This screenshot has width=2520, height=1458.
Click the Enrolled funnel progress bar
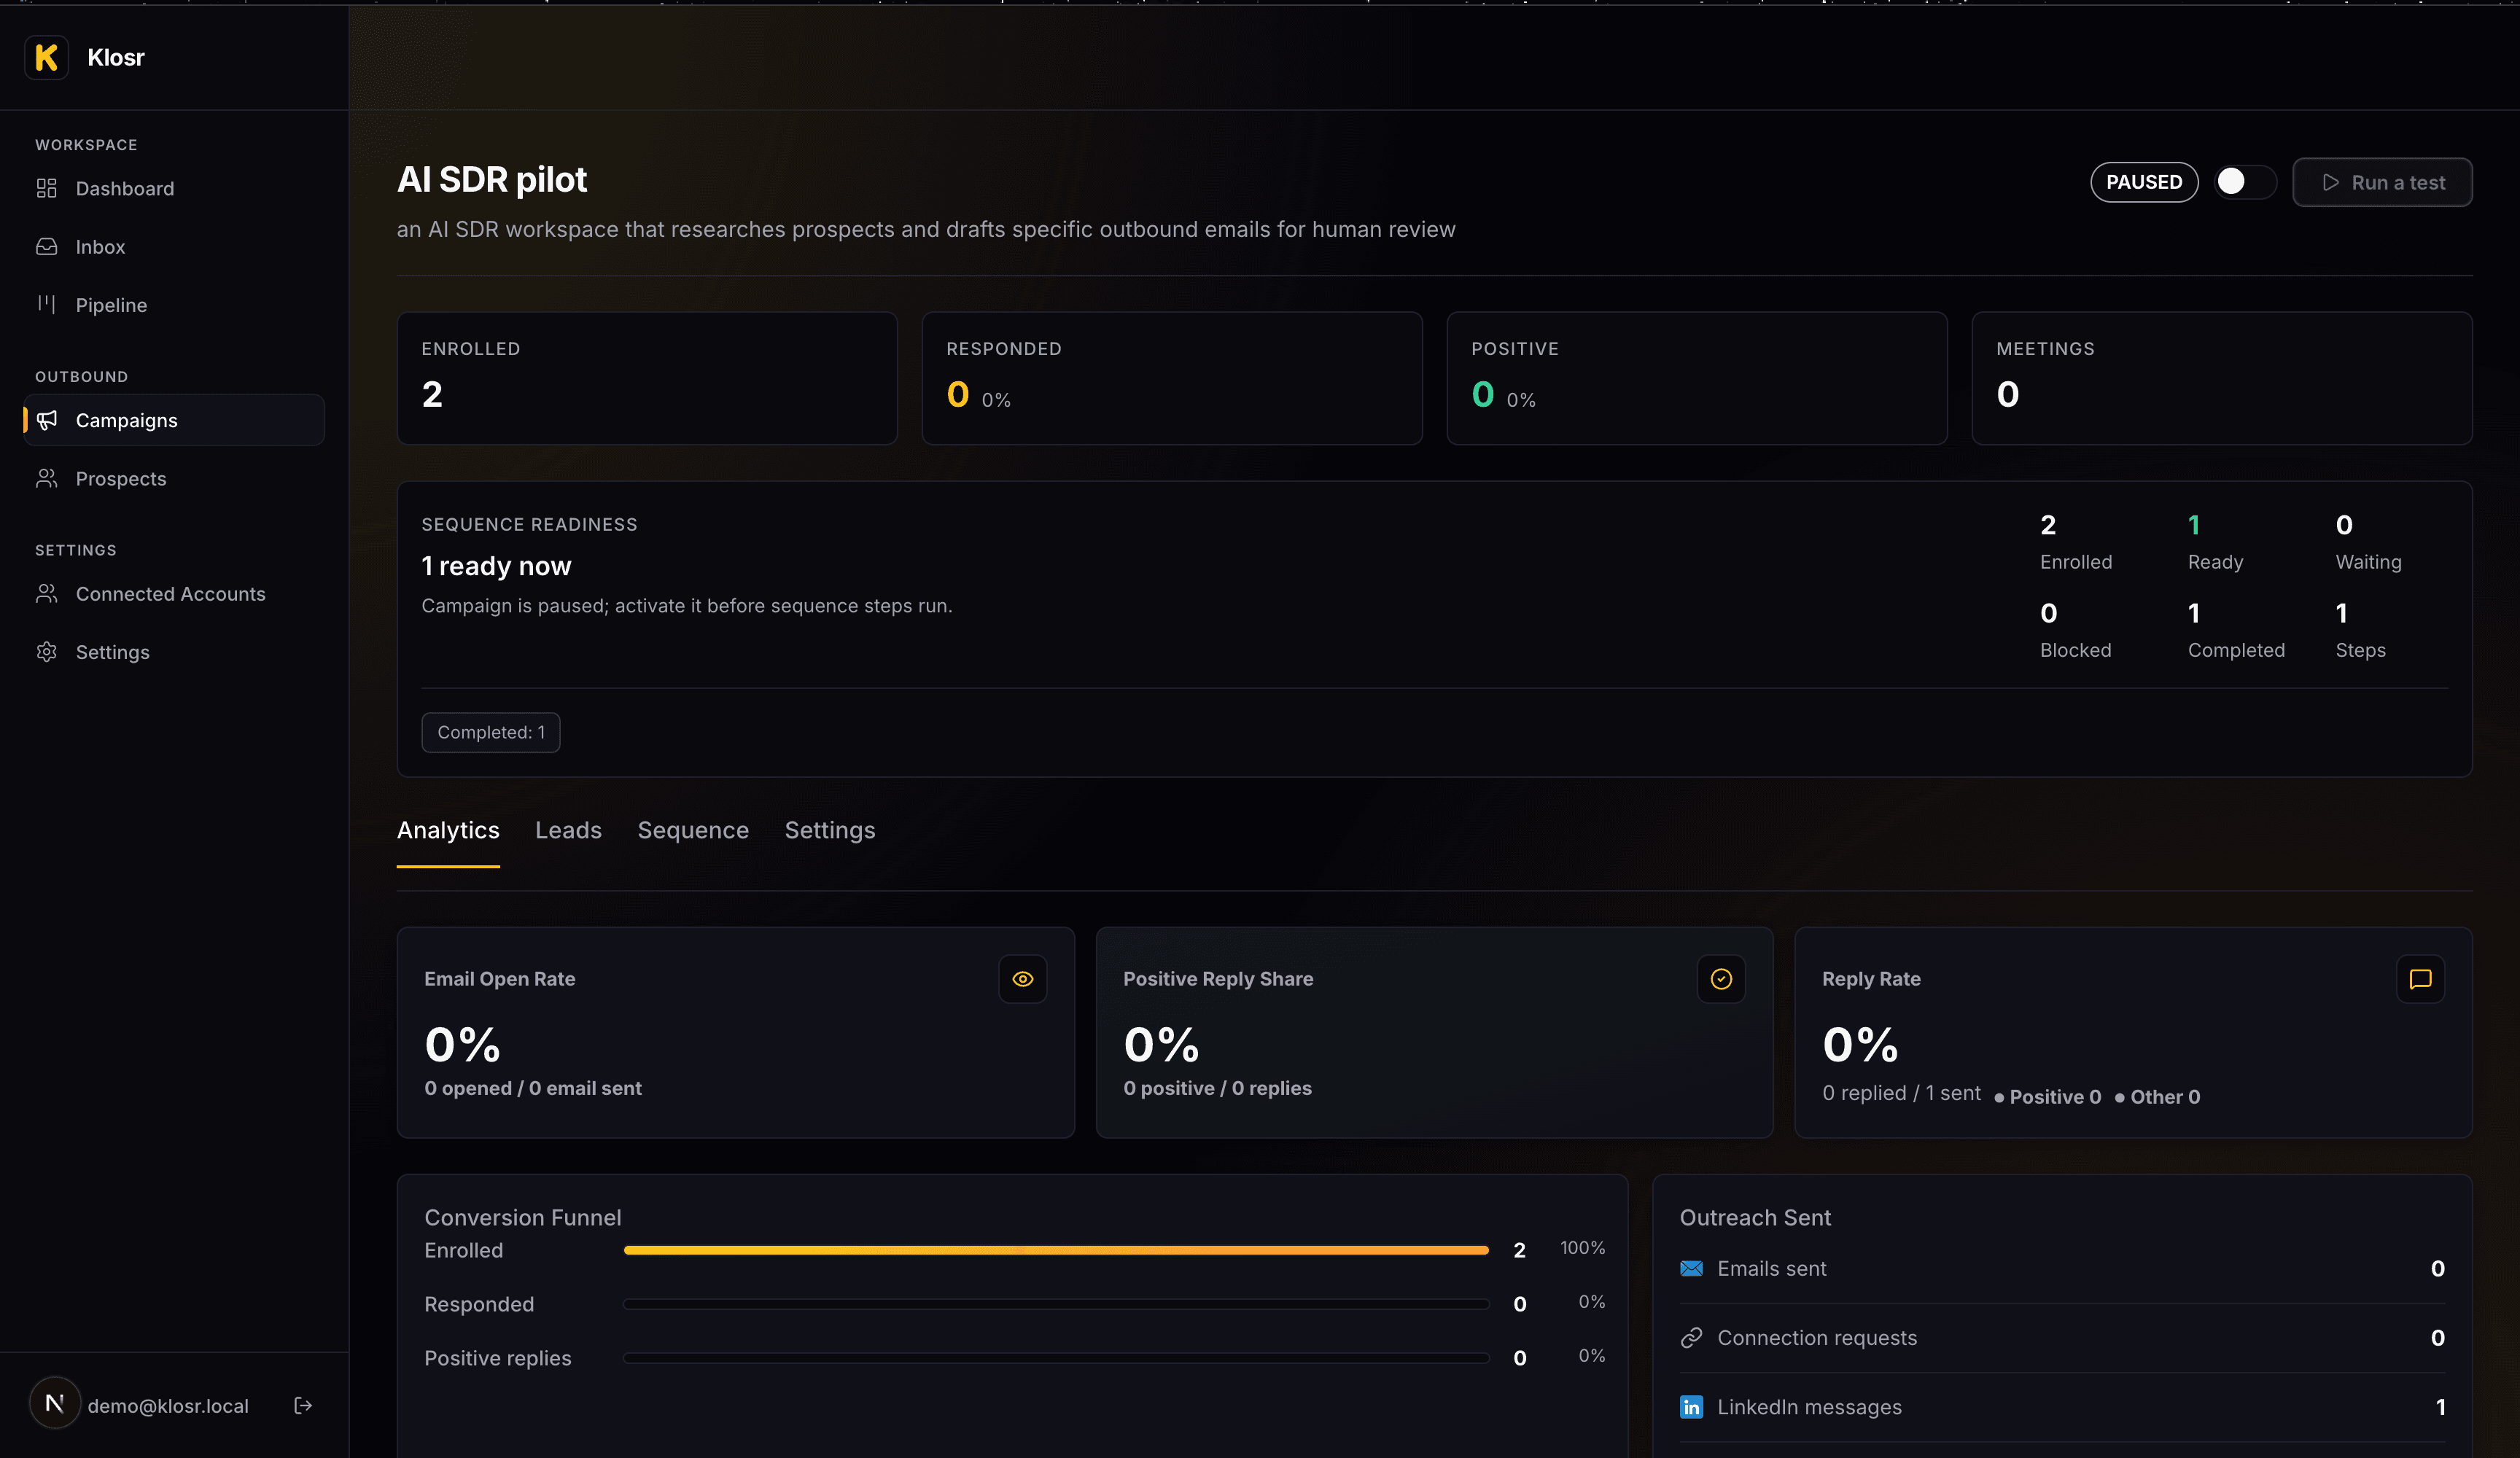[1056, 1250]
